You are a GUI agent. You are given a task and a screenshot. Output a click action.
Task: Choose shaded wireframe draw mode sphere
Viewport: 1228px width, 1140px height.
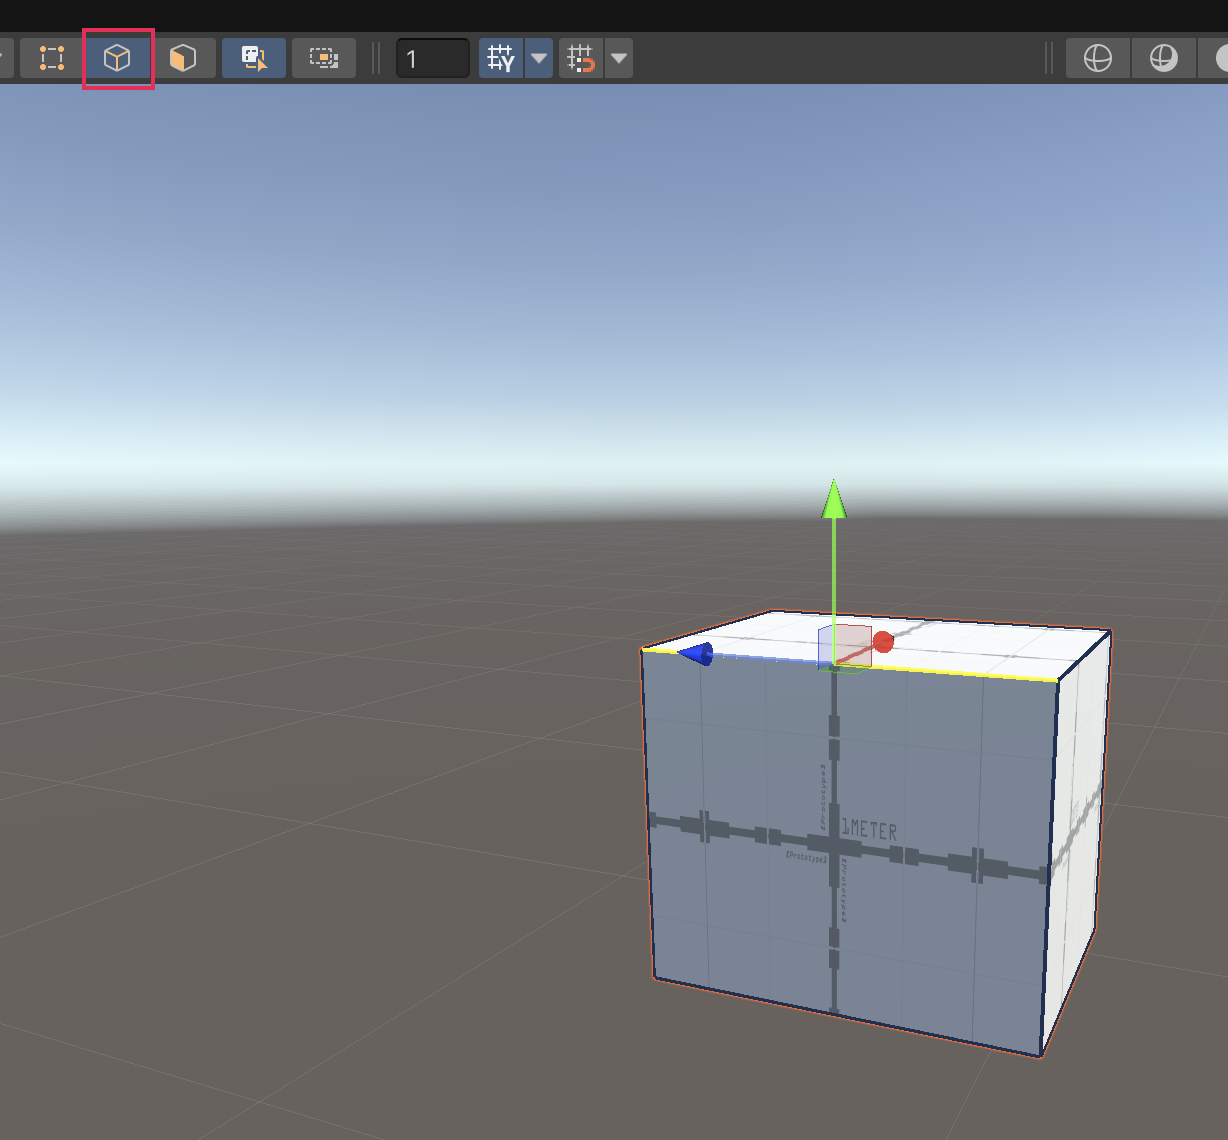1163,58
